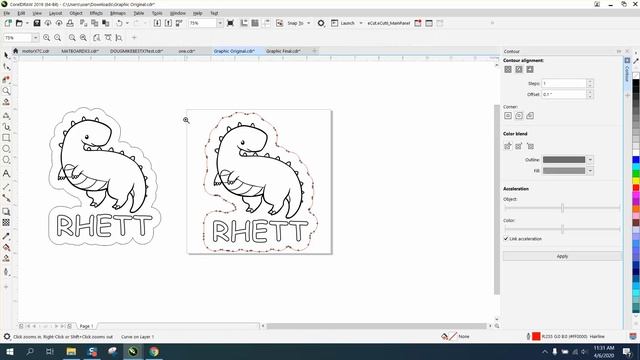Open the Fill color dropdown
Screen dimensions: 640x360
point(590,171)
